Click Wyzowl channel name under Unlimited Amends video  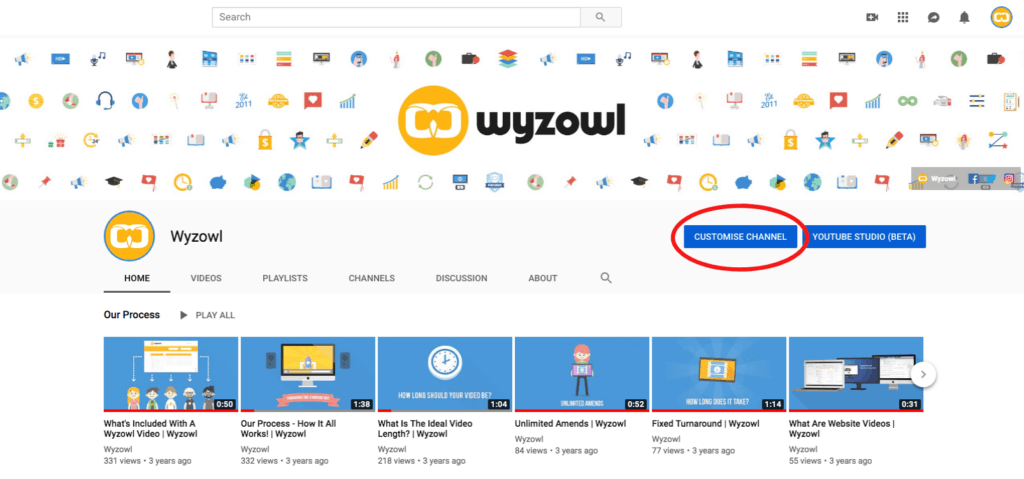click(530, 439)
